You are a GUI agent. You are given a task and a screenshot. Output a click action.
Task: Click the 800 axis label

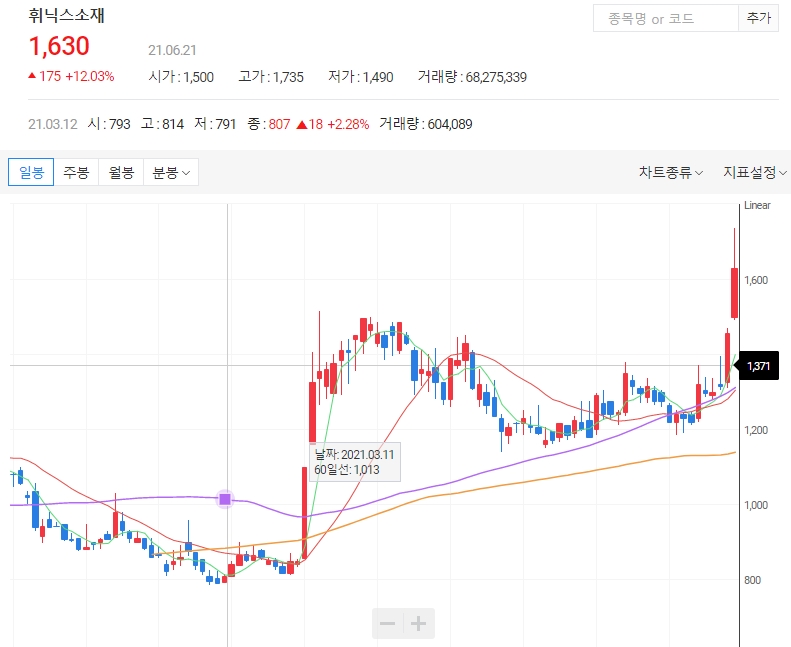coord(752,580)
